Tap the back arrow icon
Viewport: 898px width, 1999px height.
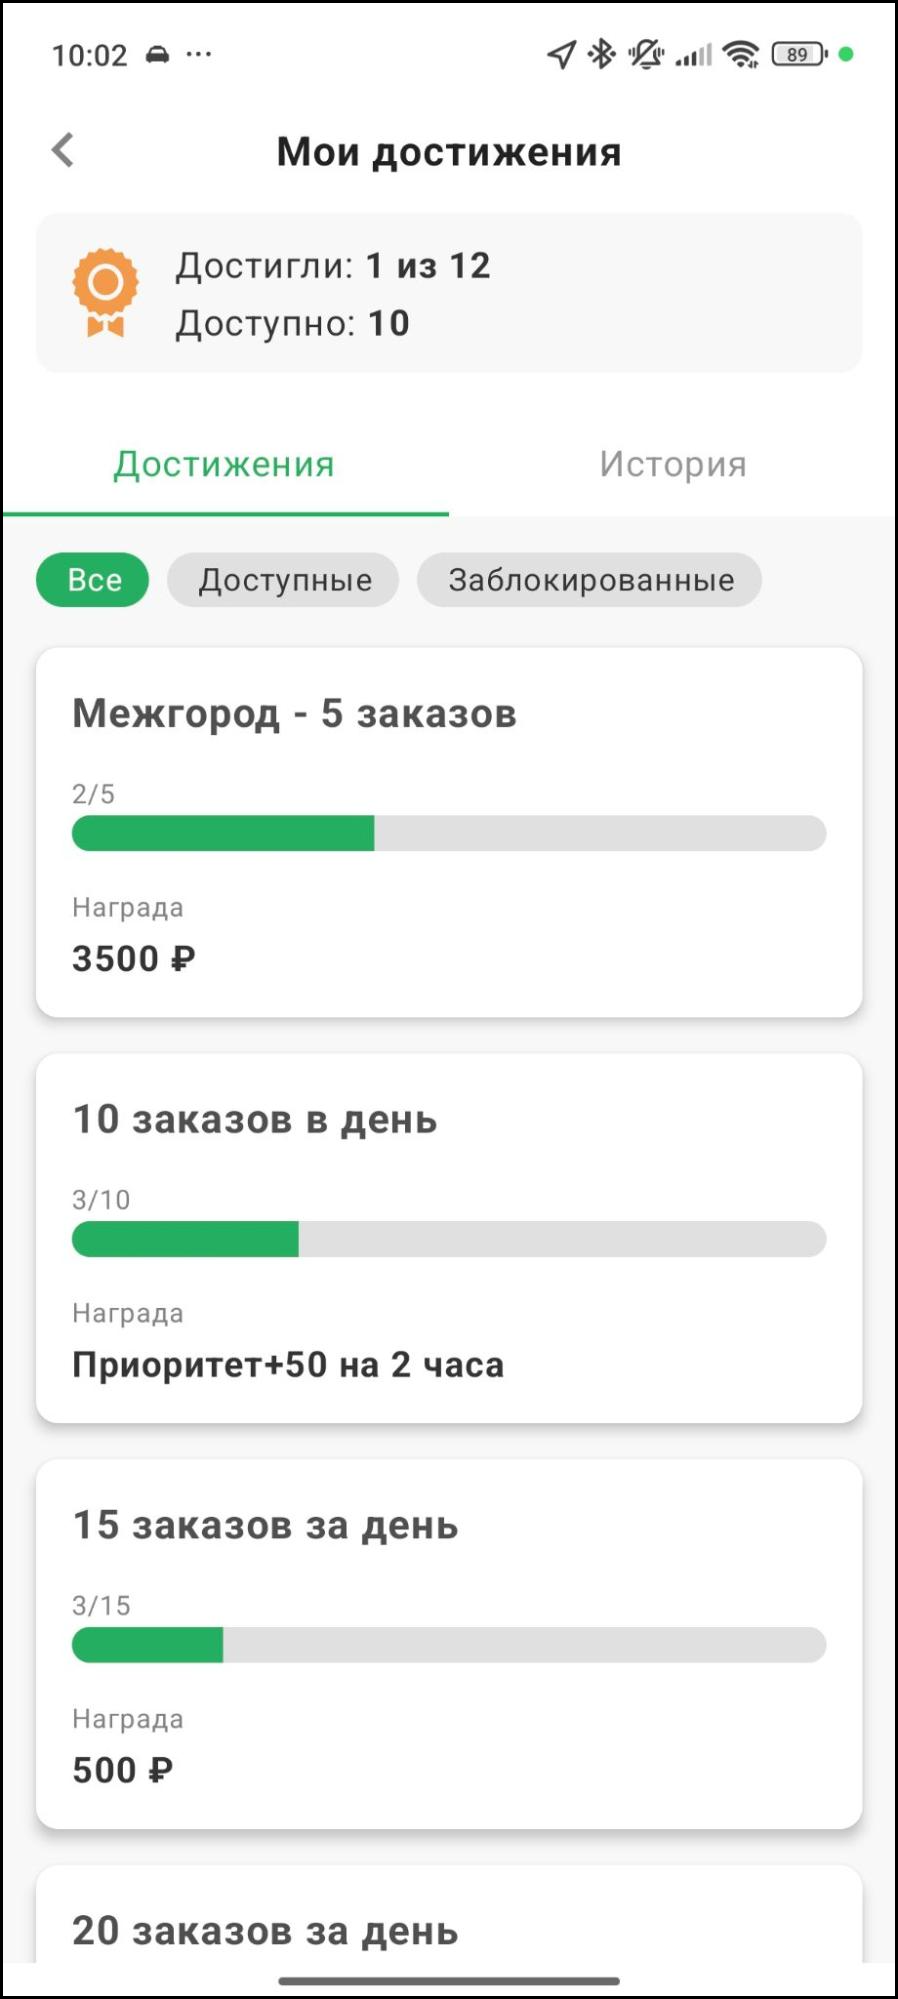(x=63, y=150)
